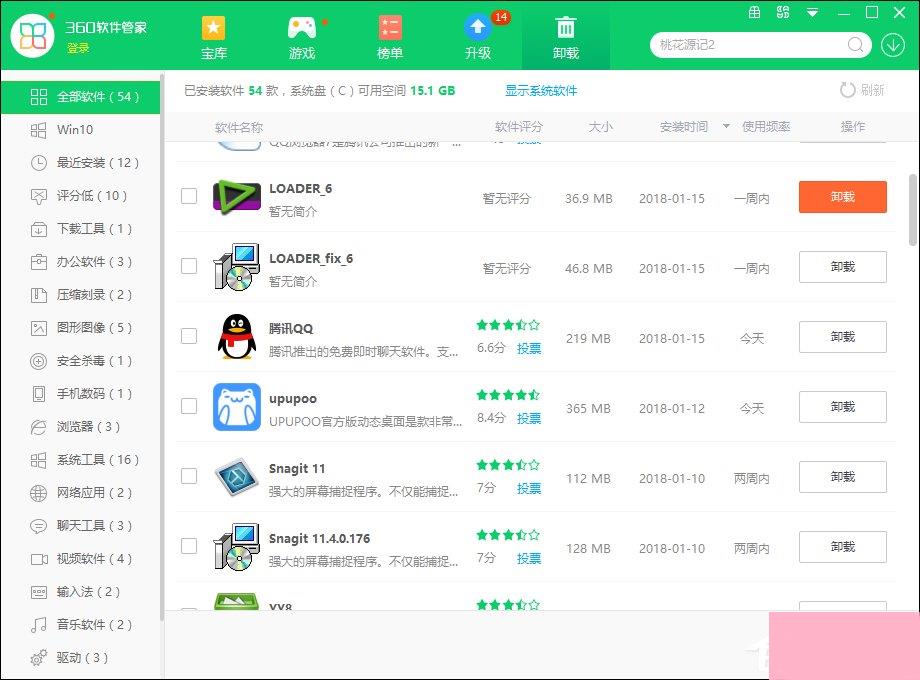920x680 pixels.
Task: Select the 安全杀毒 (1) category
Action: (80, 360)
